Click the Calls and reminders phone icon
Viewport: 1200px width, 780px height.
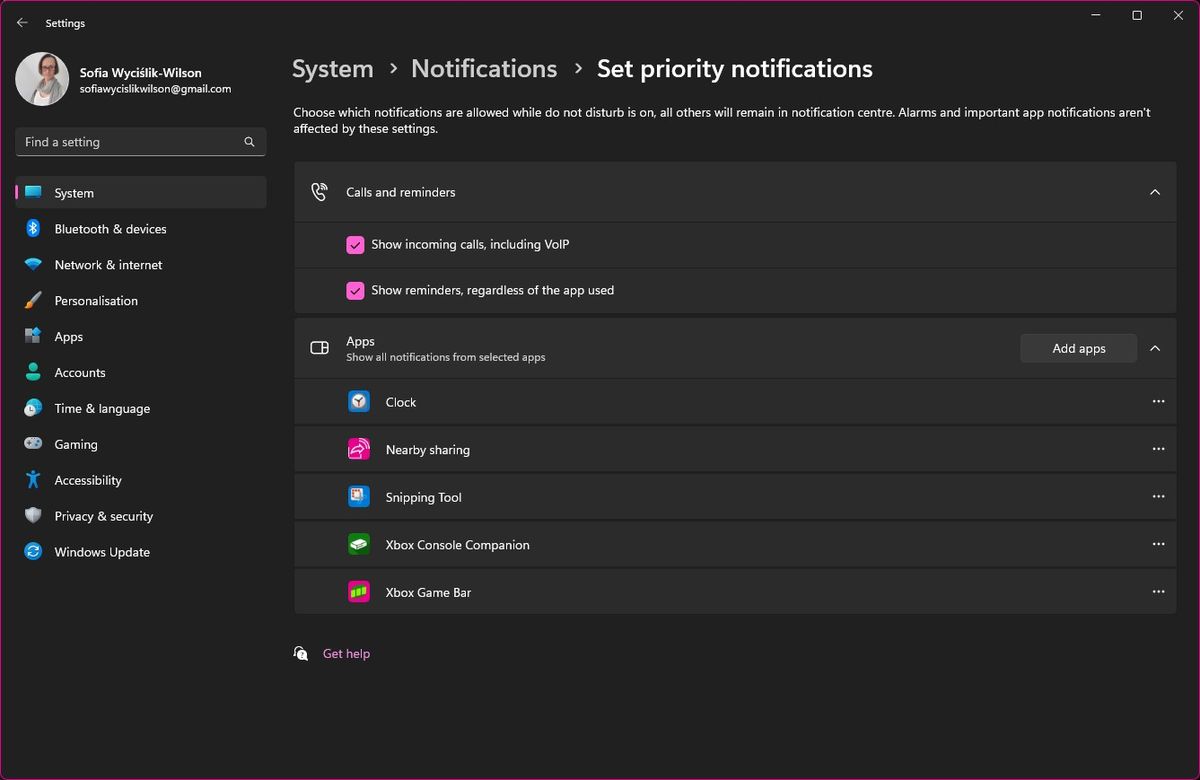pyautogui.click(x=319, y=191)
